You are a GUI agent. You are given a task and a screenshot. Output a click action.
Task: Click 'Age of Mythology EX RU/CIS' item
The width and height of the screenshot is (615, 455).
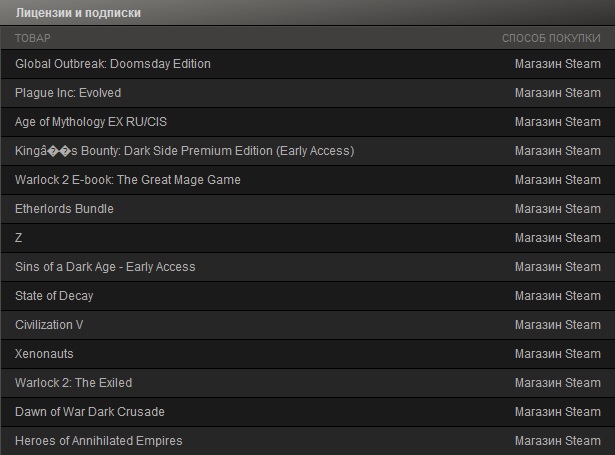[x=91, y=122]
